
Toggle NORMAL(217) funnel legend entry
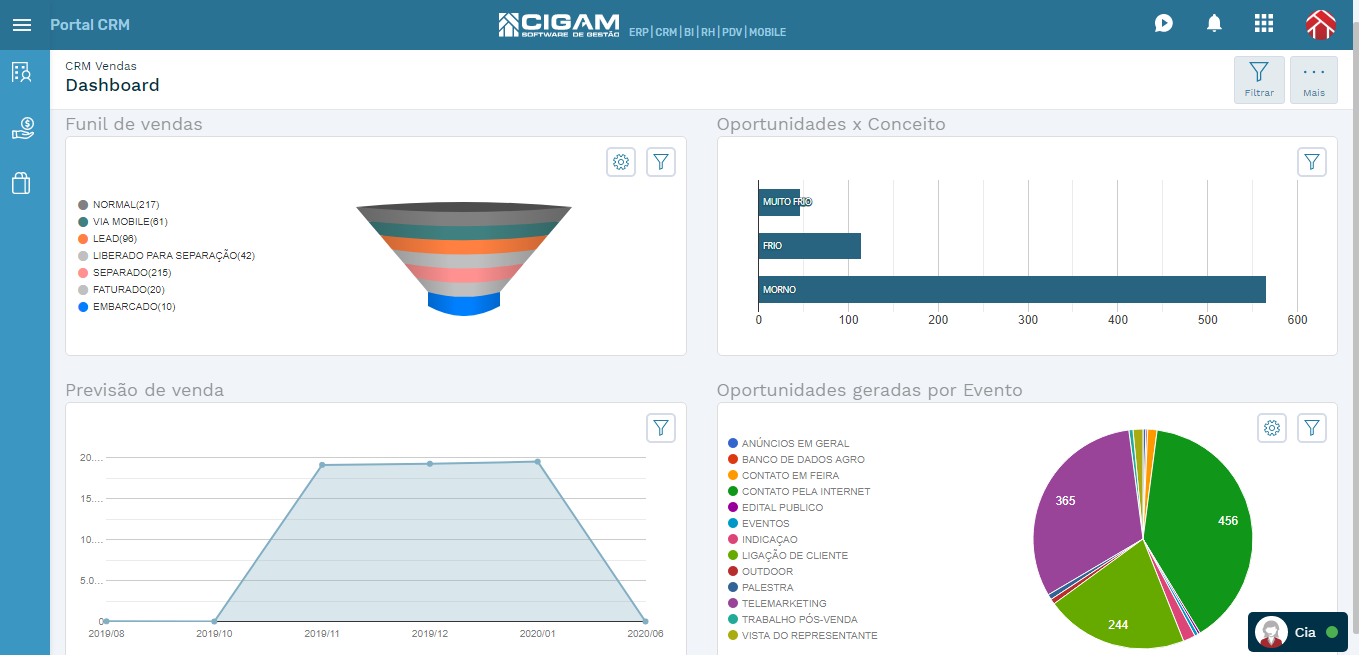[x=119, y=204]
